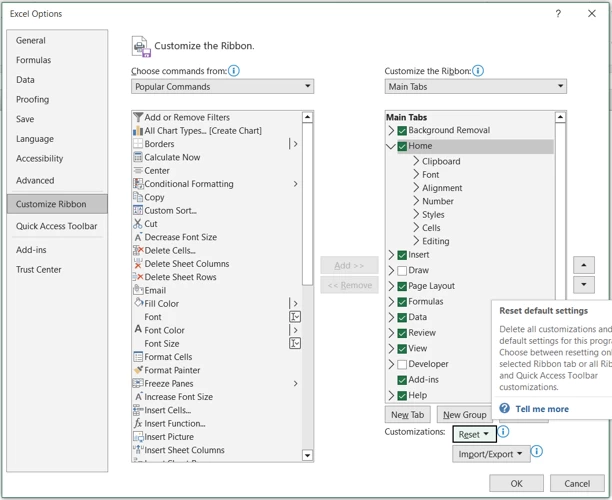This screenshot has width=612, height=500.
Task: Choose the Cut scissors icon command
Action: click(x=138, y=224)
